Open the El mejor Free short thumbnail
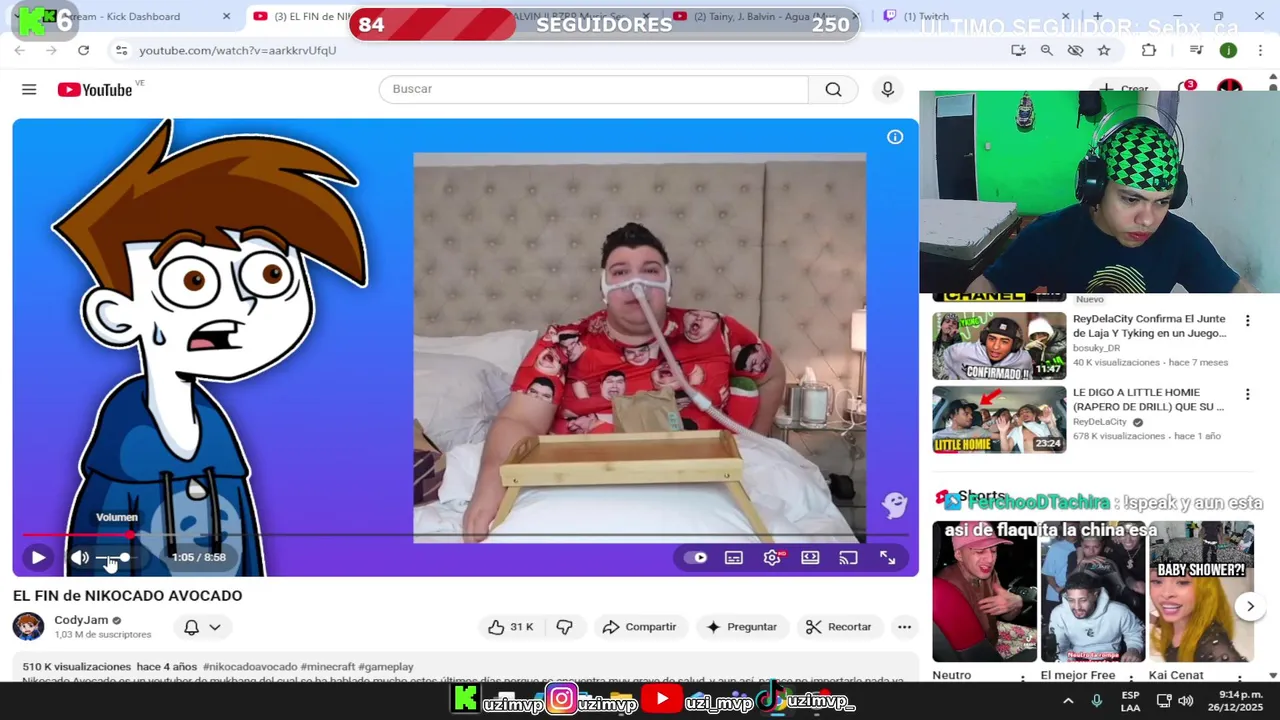 tap(1093, 591)
